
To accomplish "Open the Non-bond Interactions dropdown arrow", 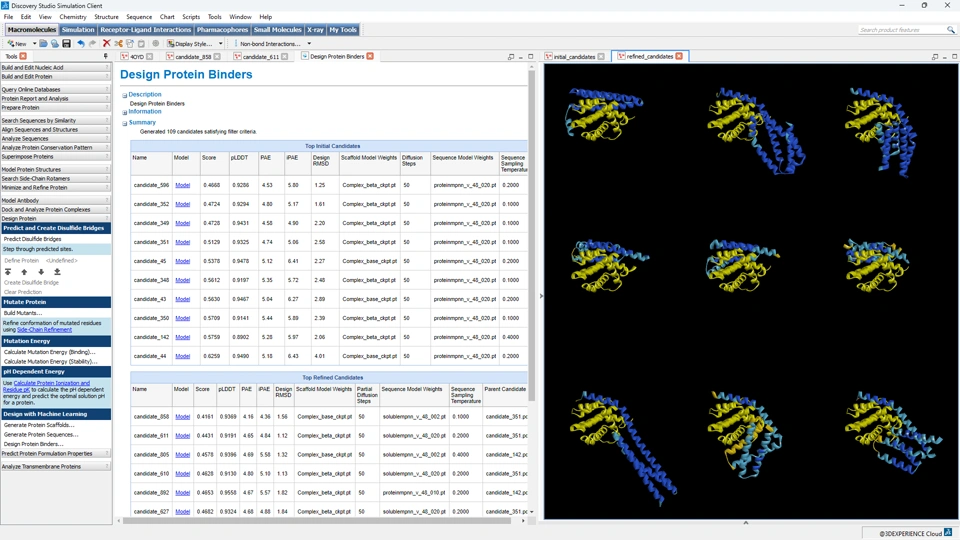I will coord(309,43).
